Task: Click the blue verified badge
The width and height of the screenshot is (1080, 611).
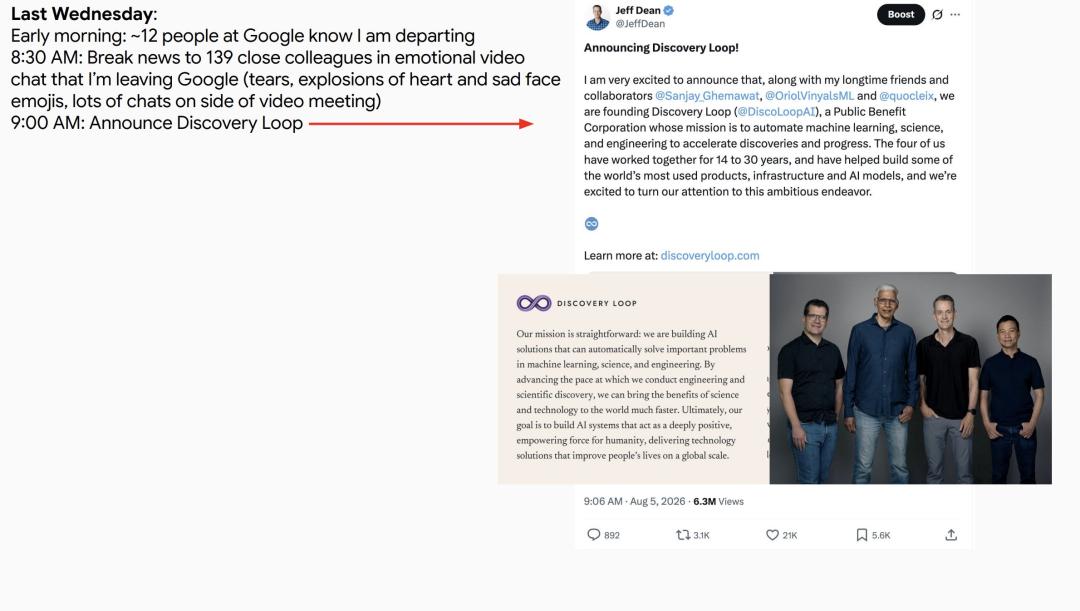Action: [x=669, y=10]
